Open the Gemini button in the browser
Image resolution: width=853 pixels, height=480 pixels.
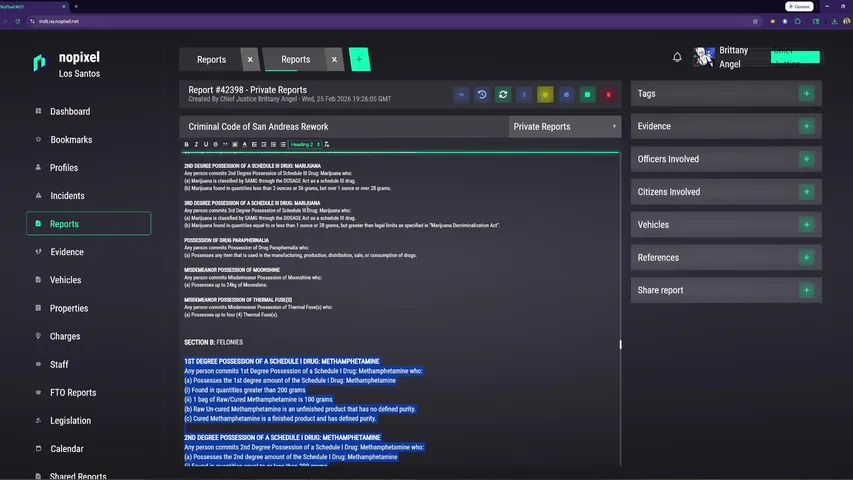tap(799, 7)
